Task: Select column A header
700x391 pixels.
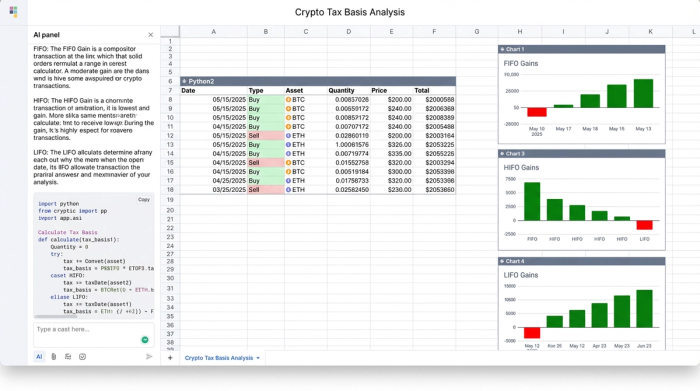Action: coord(213,32)
